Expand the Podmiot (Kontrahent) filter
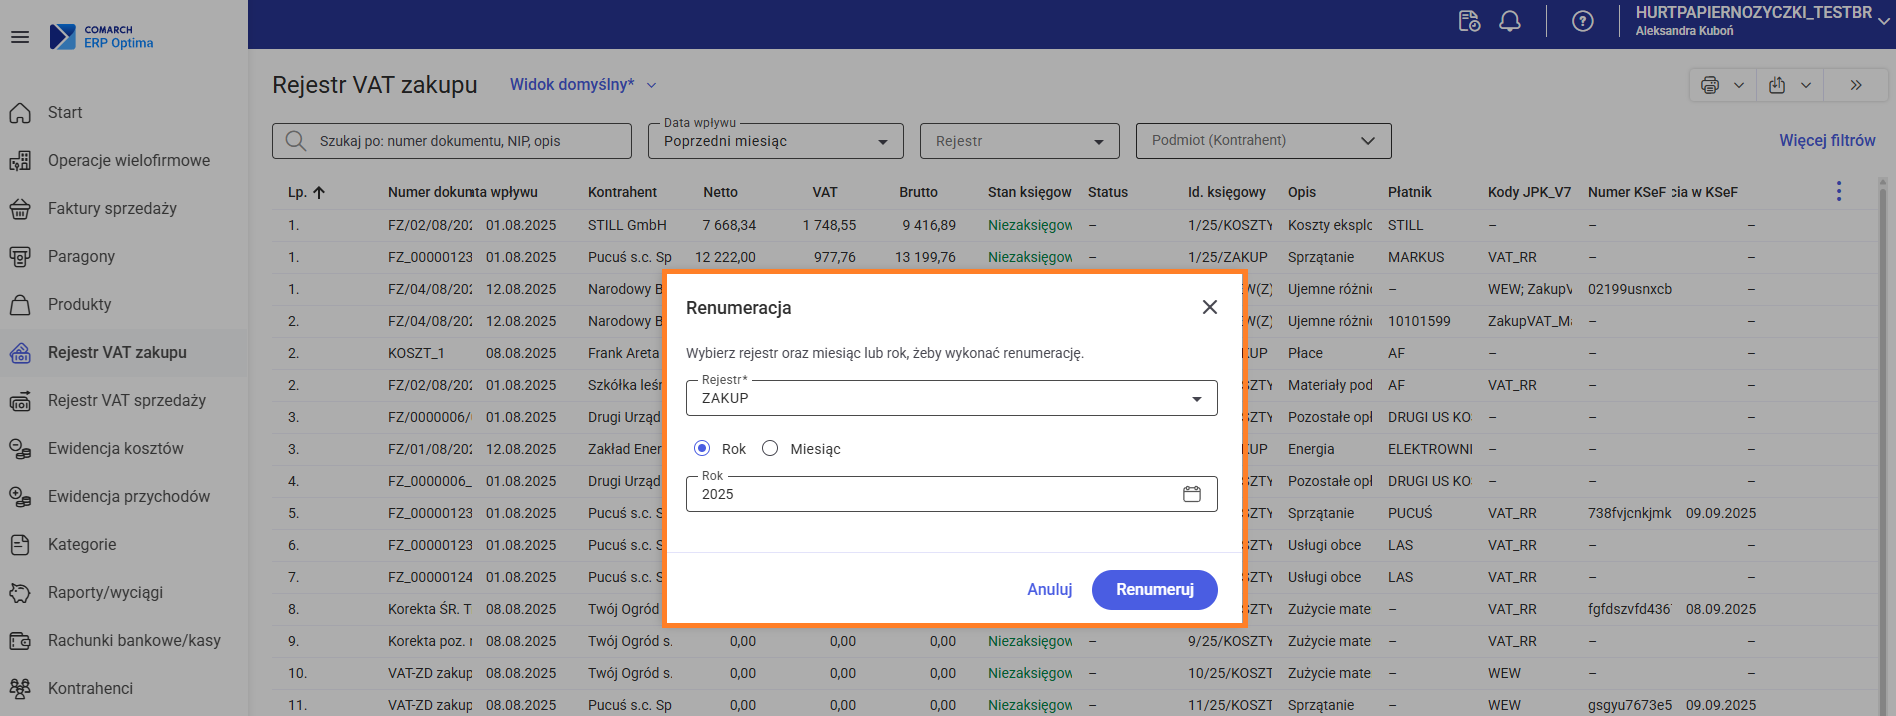The image size is (1896, 716). (x=1262, y=141)
